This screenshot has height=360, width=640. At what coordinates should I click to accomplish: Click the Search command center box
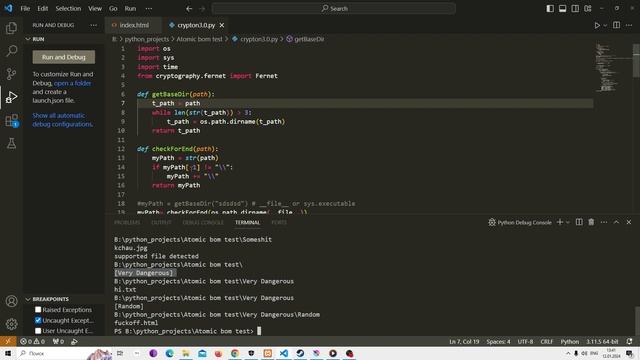334,8
